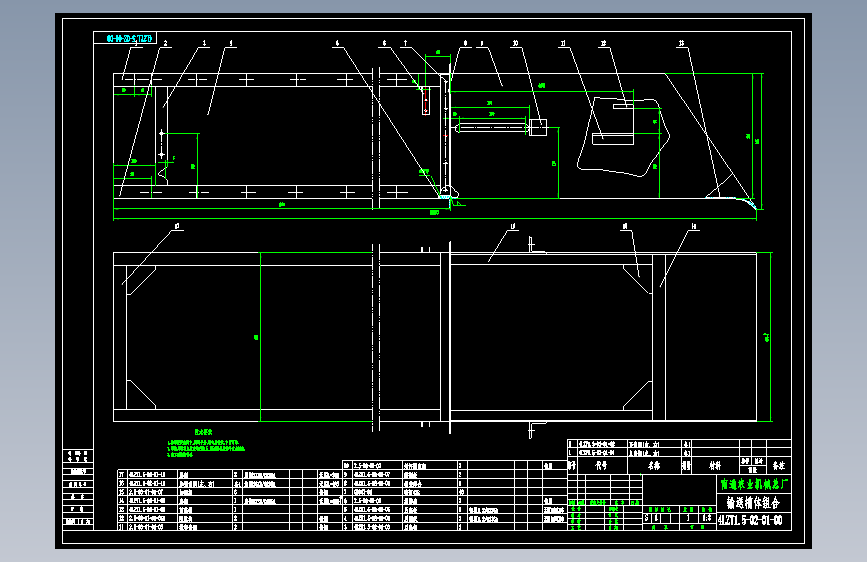The height and width of the screenshot is (562, 867).
Task: Select part balloon number 11 in top view
Action: (x=563, y=43)
